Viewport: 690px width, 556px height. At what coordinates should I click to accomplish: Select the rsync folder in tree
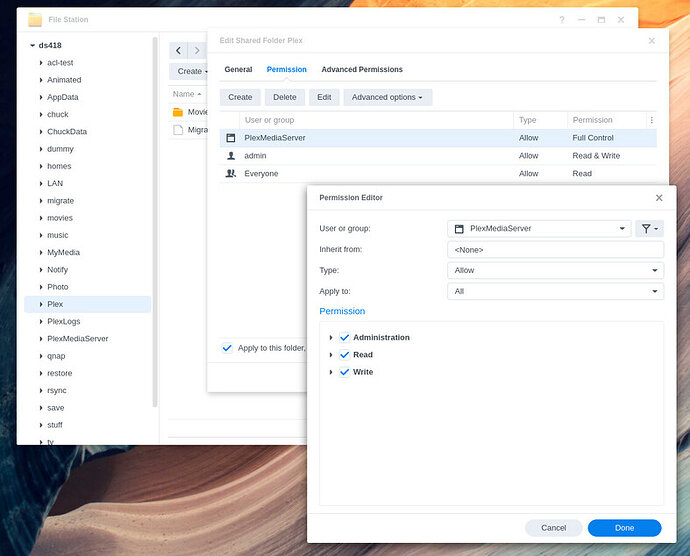[x=57, y=390]
